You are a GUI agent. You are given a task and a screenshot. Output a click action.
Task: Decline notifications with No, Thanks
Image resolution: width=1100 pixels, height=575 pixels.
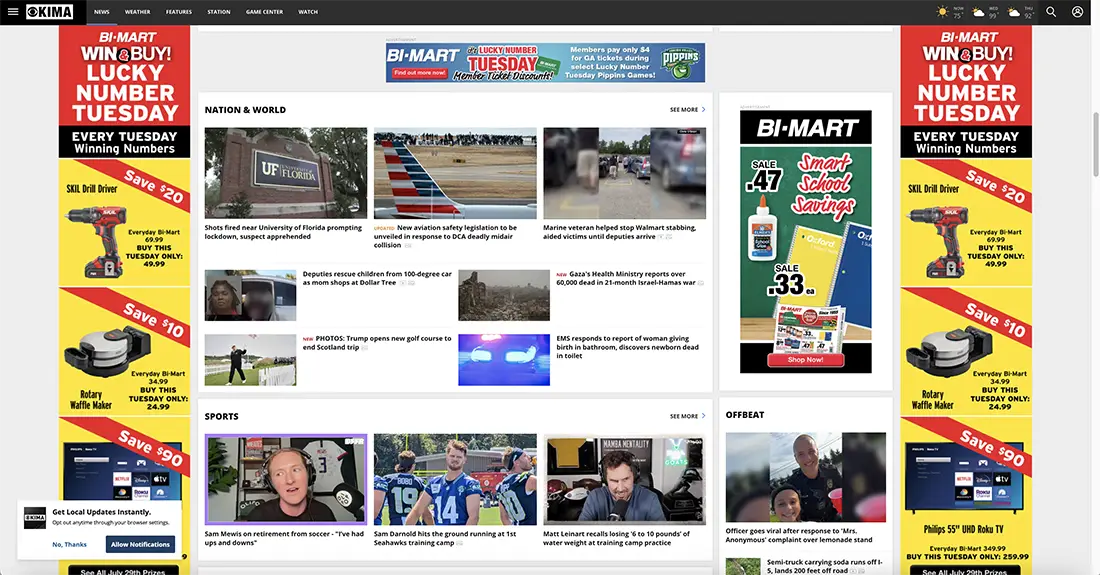pos(69,544)
